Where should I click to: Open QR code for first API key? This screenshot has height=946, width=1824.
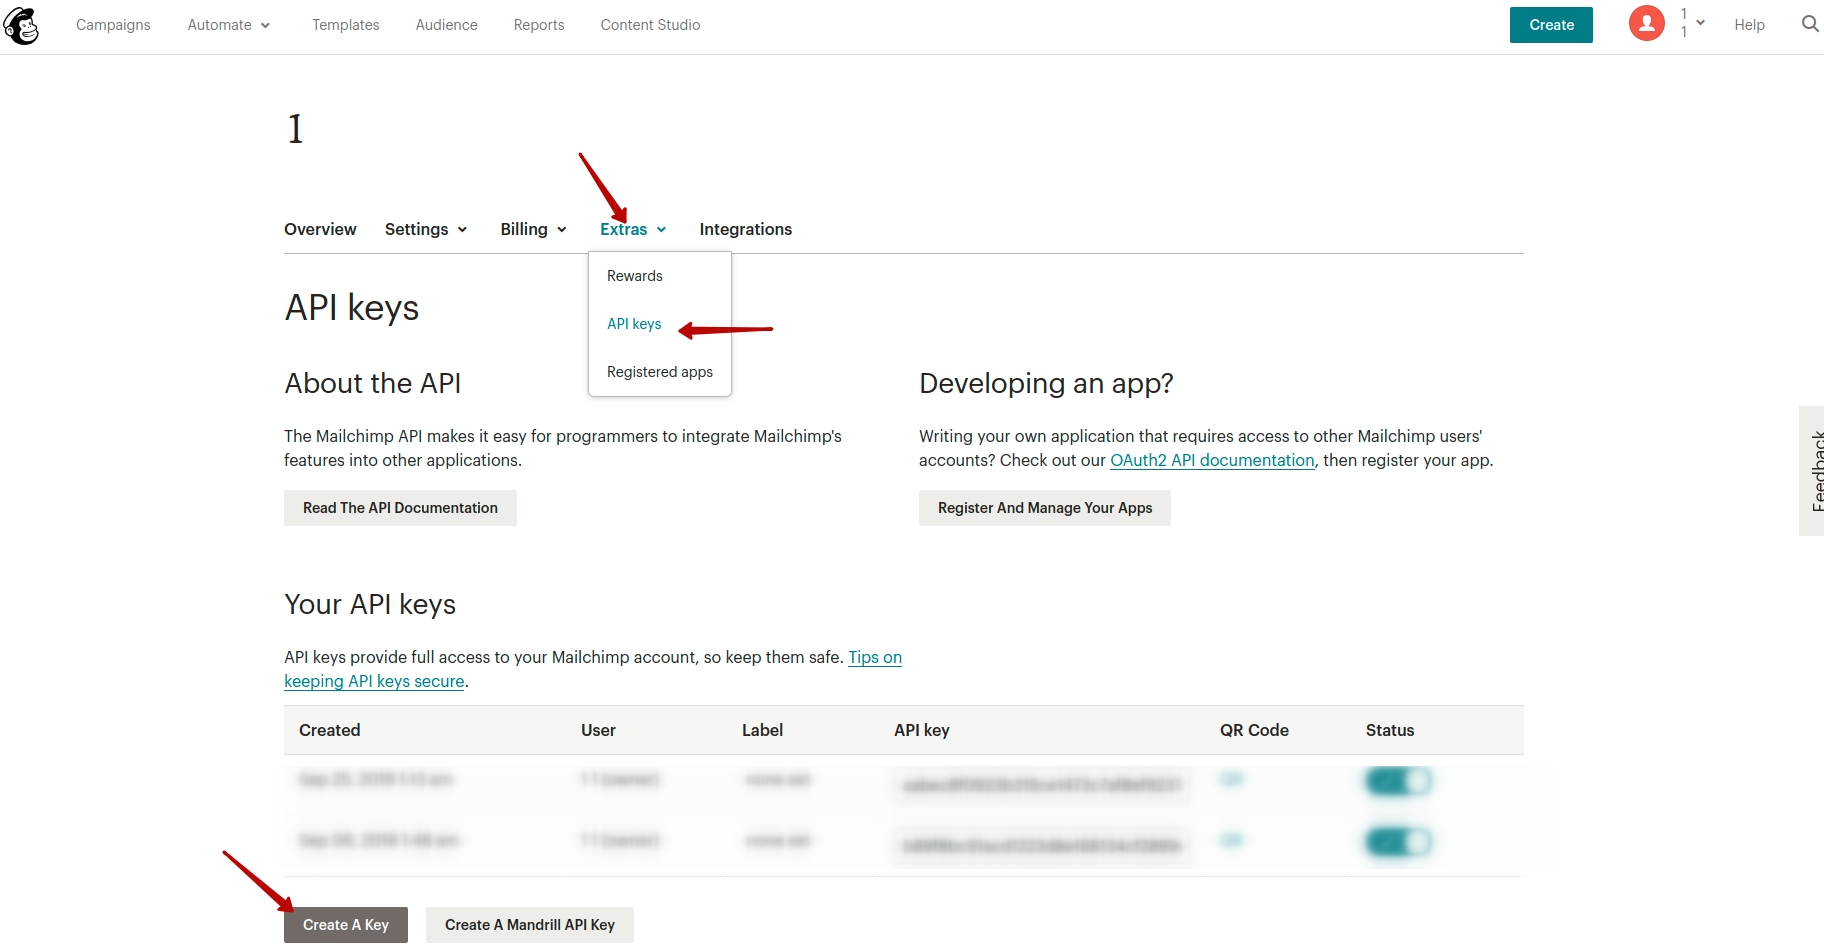1231,779
